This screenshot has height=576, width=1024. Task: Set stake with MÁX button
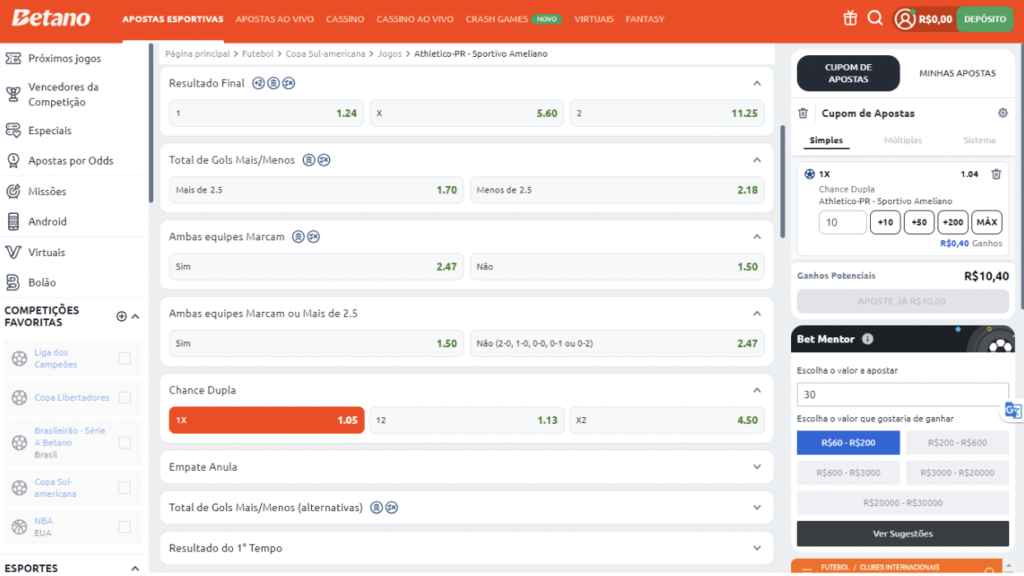986,222
